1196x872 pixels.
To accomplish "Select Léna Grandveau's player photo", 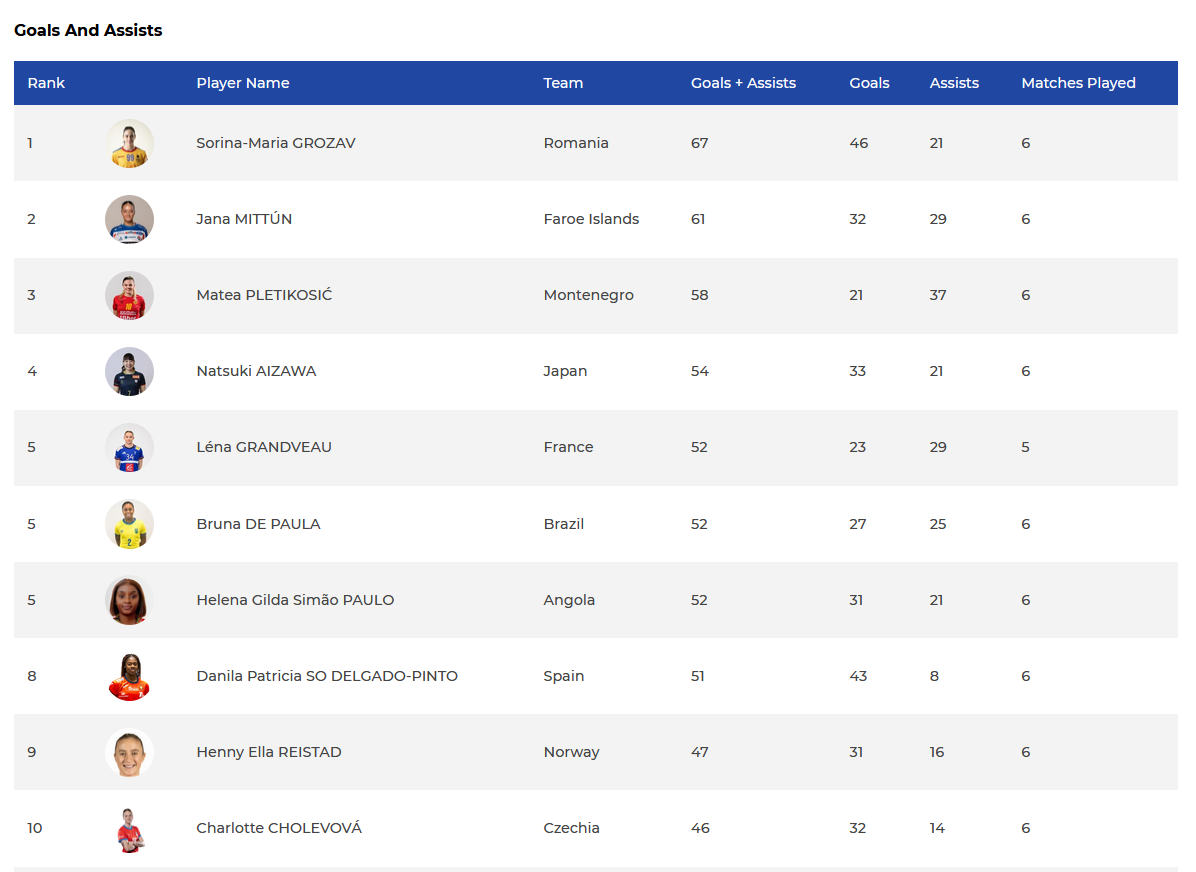I will [129, 447].
